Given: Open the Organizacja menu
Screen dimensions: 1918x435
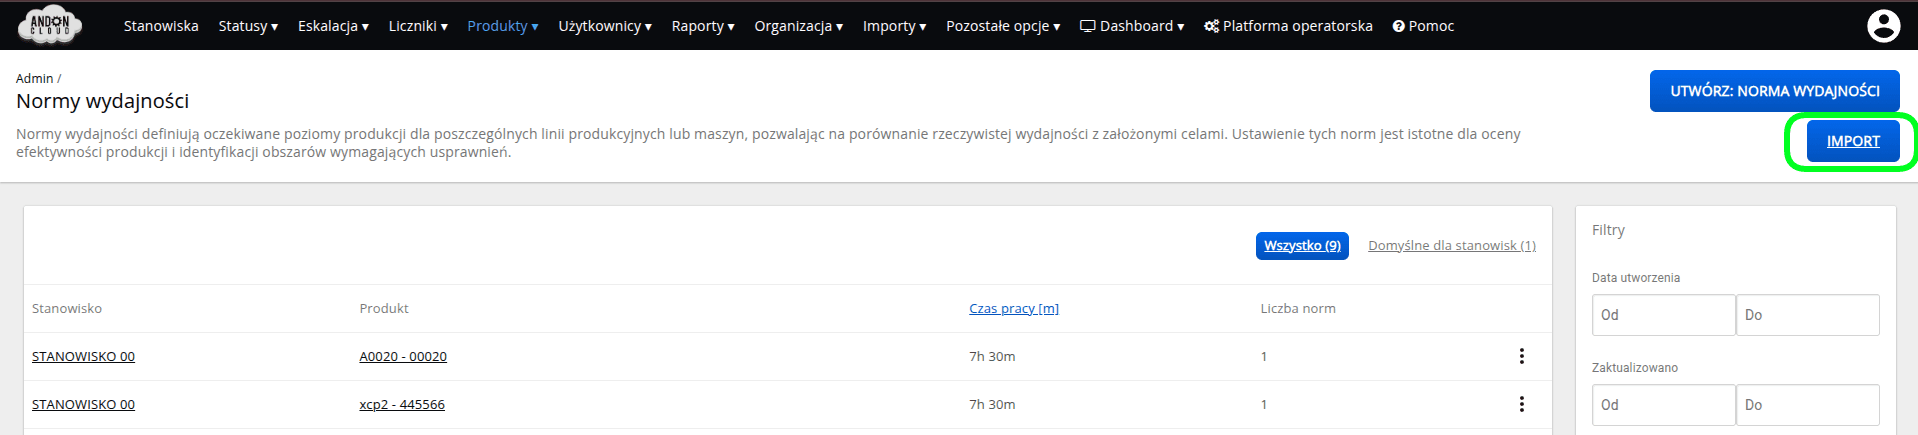Looking at the screenshot, I should click(798, 26).
